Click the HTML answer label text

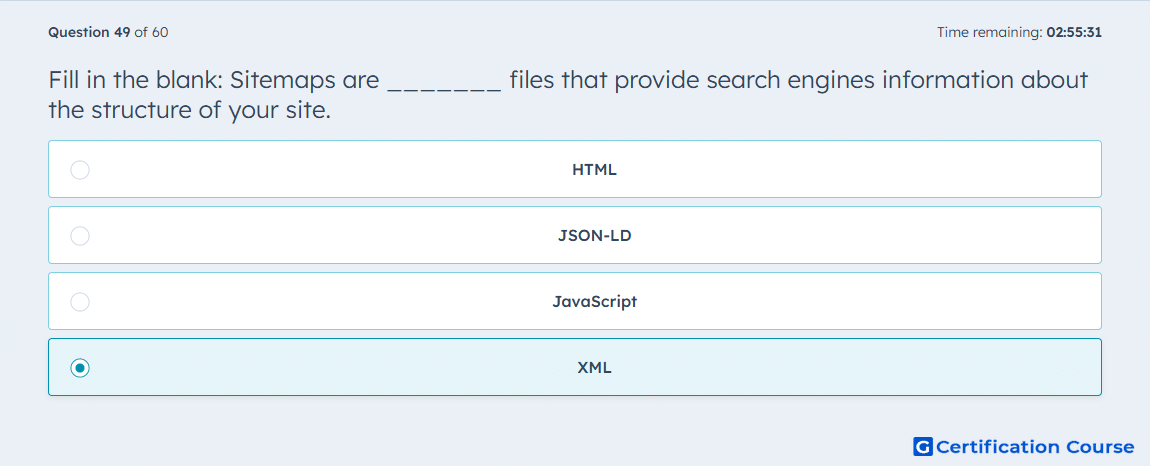point(594,170)
